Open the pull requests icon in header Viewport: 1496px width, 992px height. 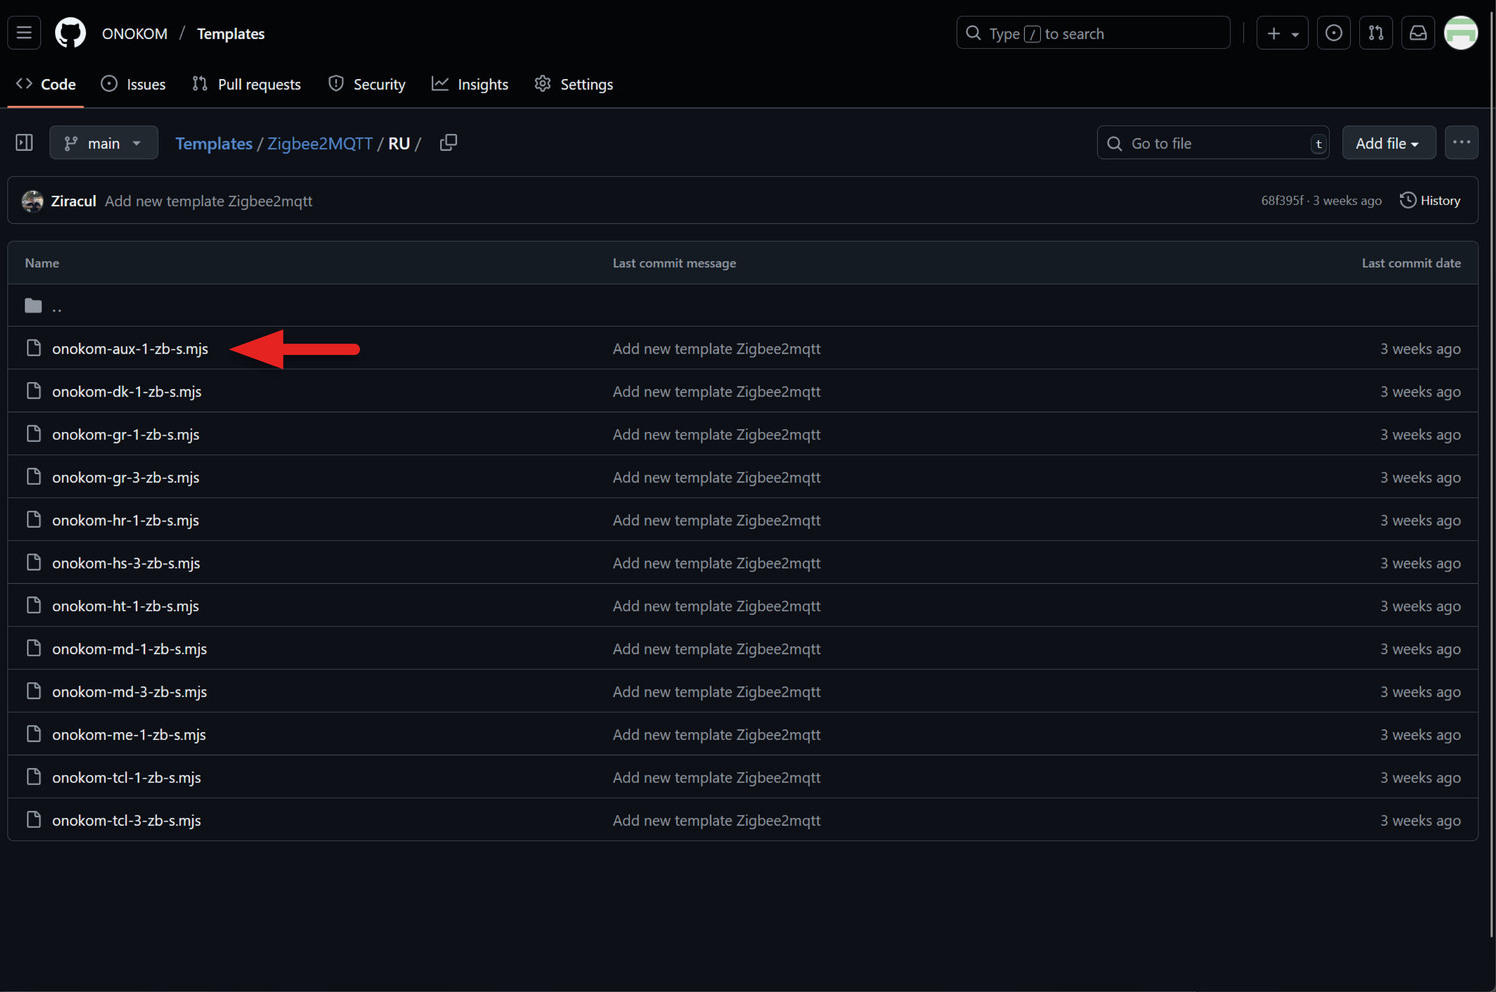(1376, 33)
